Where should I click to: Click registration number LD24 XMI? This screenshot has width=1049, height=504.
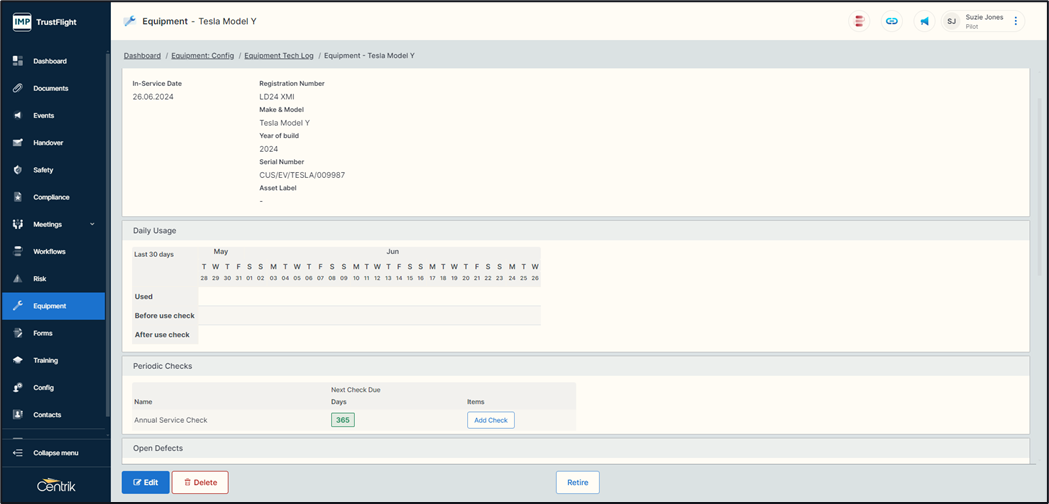[276, 96]
